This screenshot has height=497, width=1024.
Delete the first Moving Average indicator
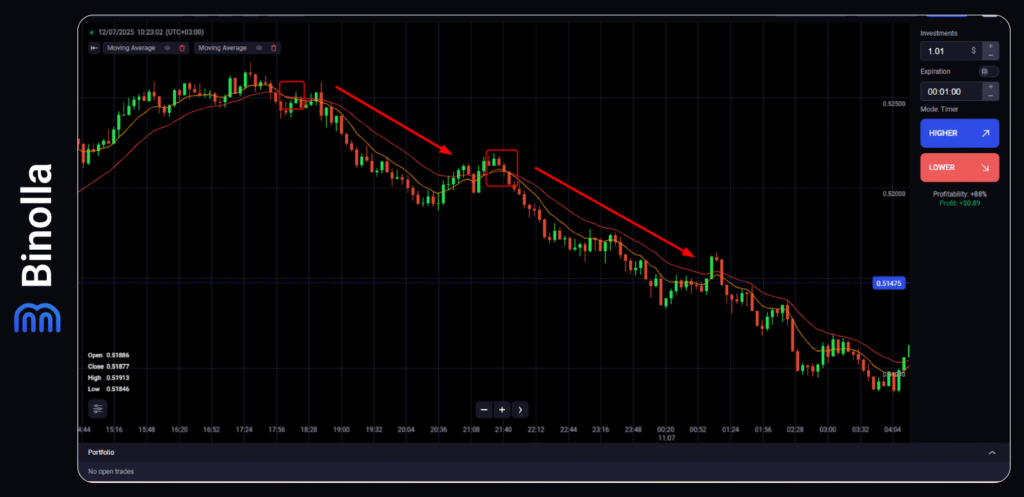tap(182, 48)
